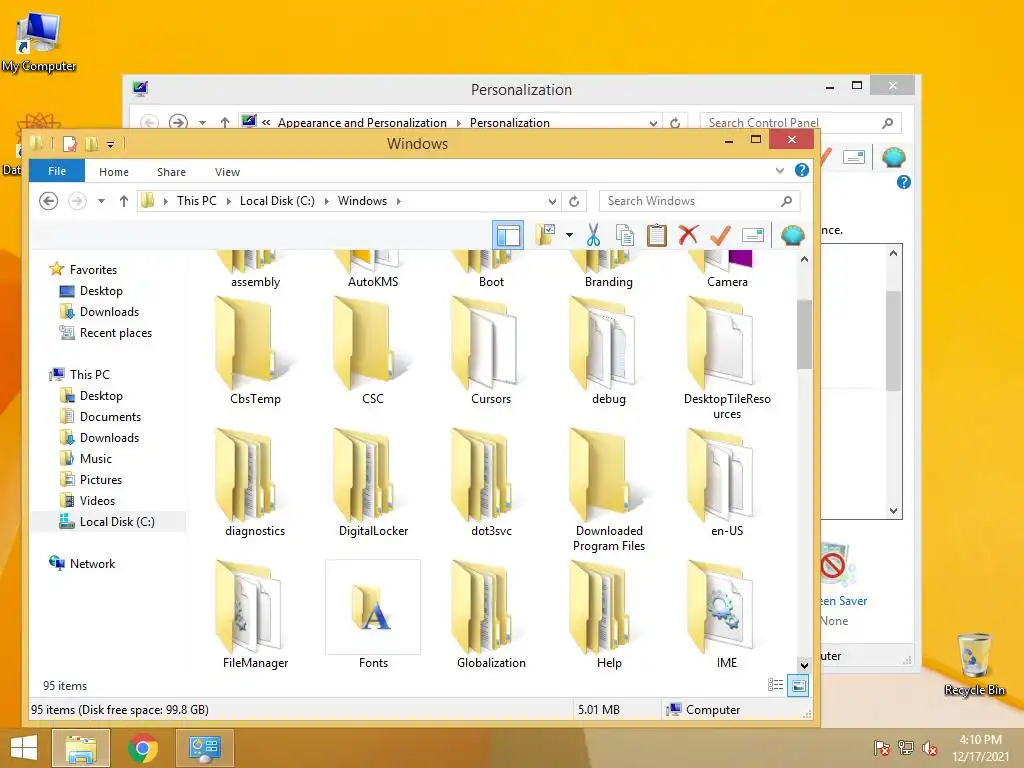Click Action Center flag in system tray
The height and width of the screenshot is (768, 1024).
coord(882,748)
